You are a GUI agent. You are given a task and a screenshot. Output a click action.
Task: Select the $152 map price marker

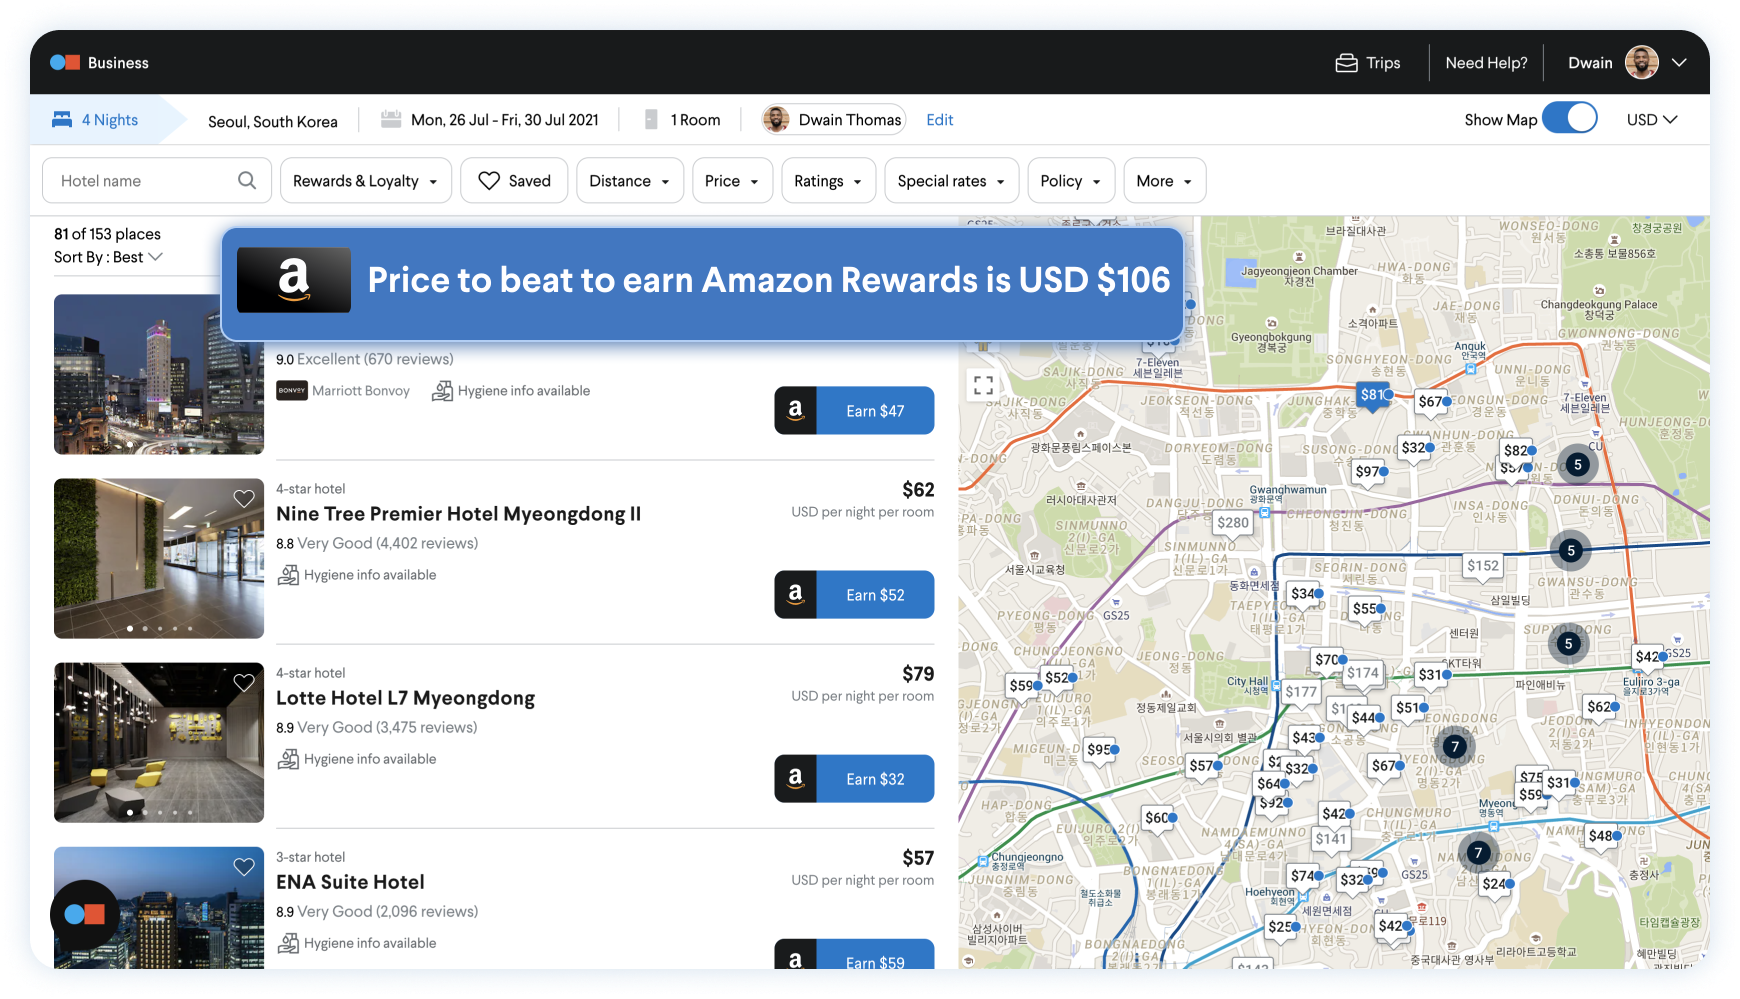point(1483,566)
